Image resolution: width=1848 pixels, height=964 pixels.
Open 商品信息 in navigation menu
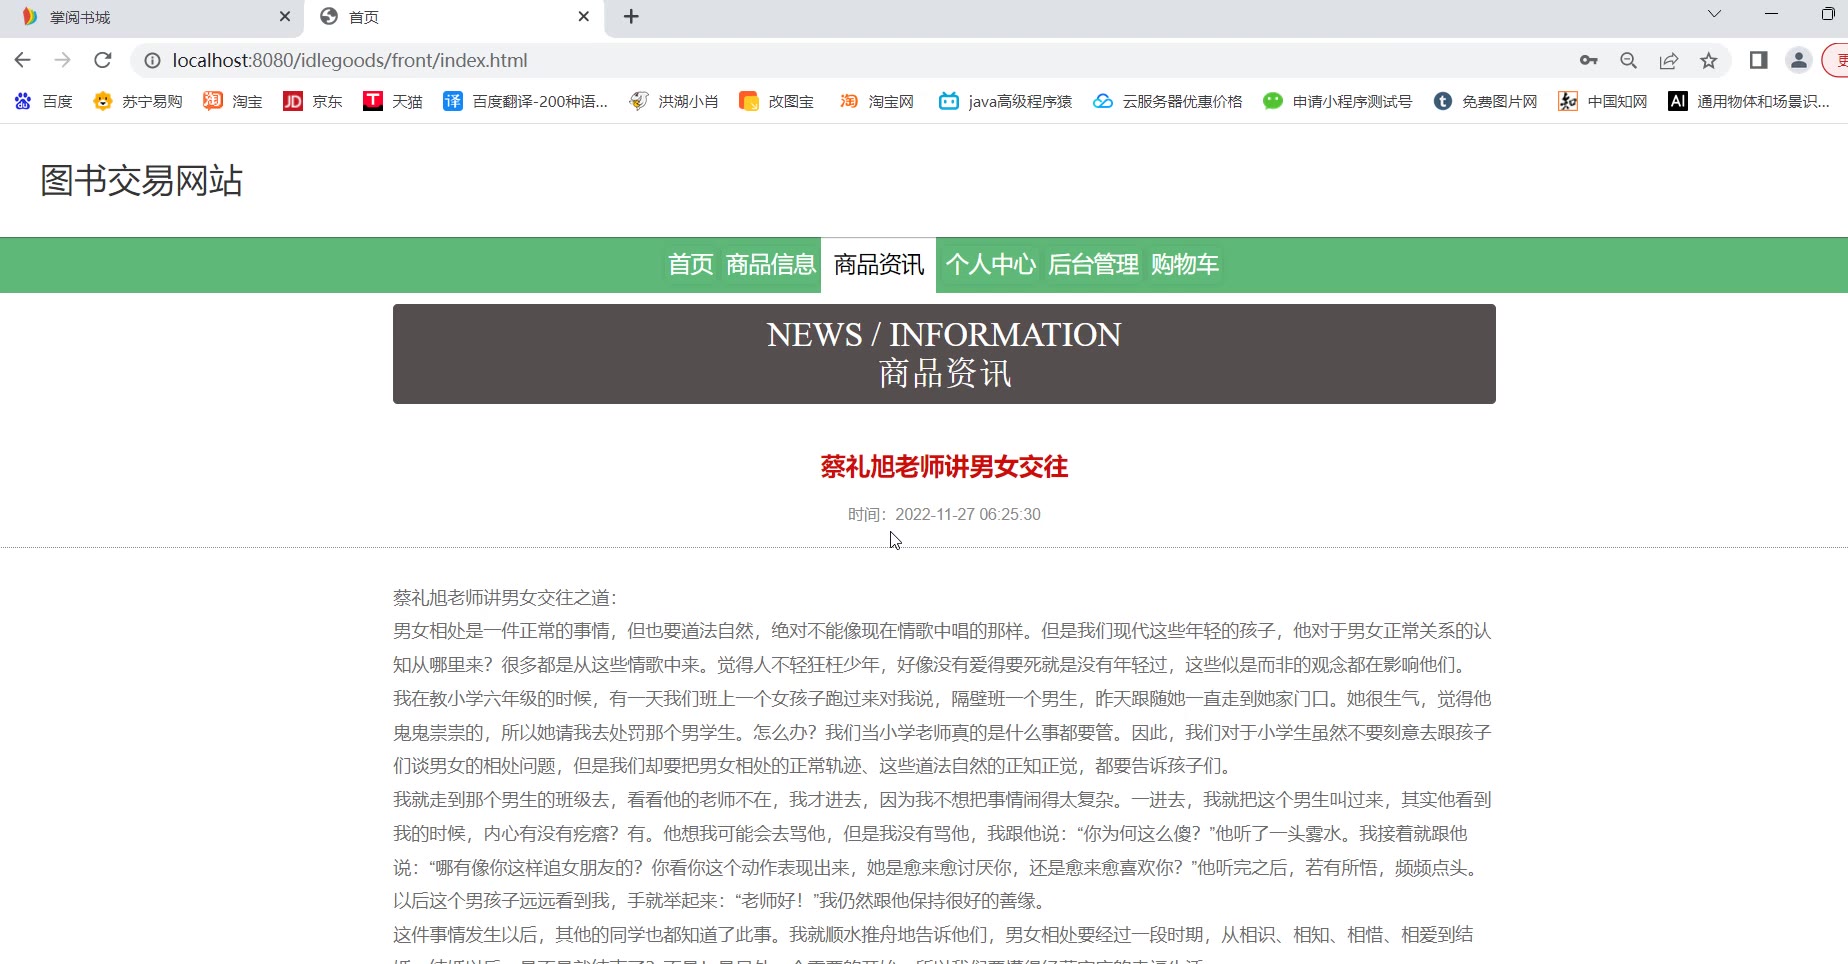[770, 265]
